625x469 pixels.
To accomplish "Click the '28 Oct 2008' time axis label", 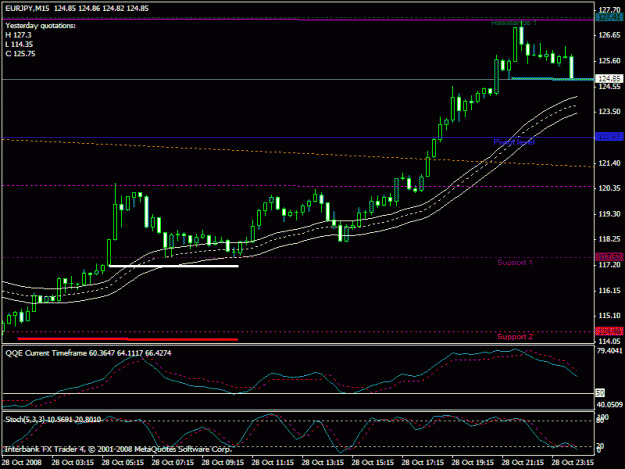I will point(22,463).
